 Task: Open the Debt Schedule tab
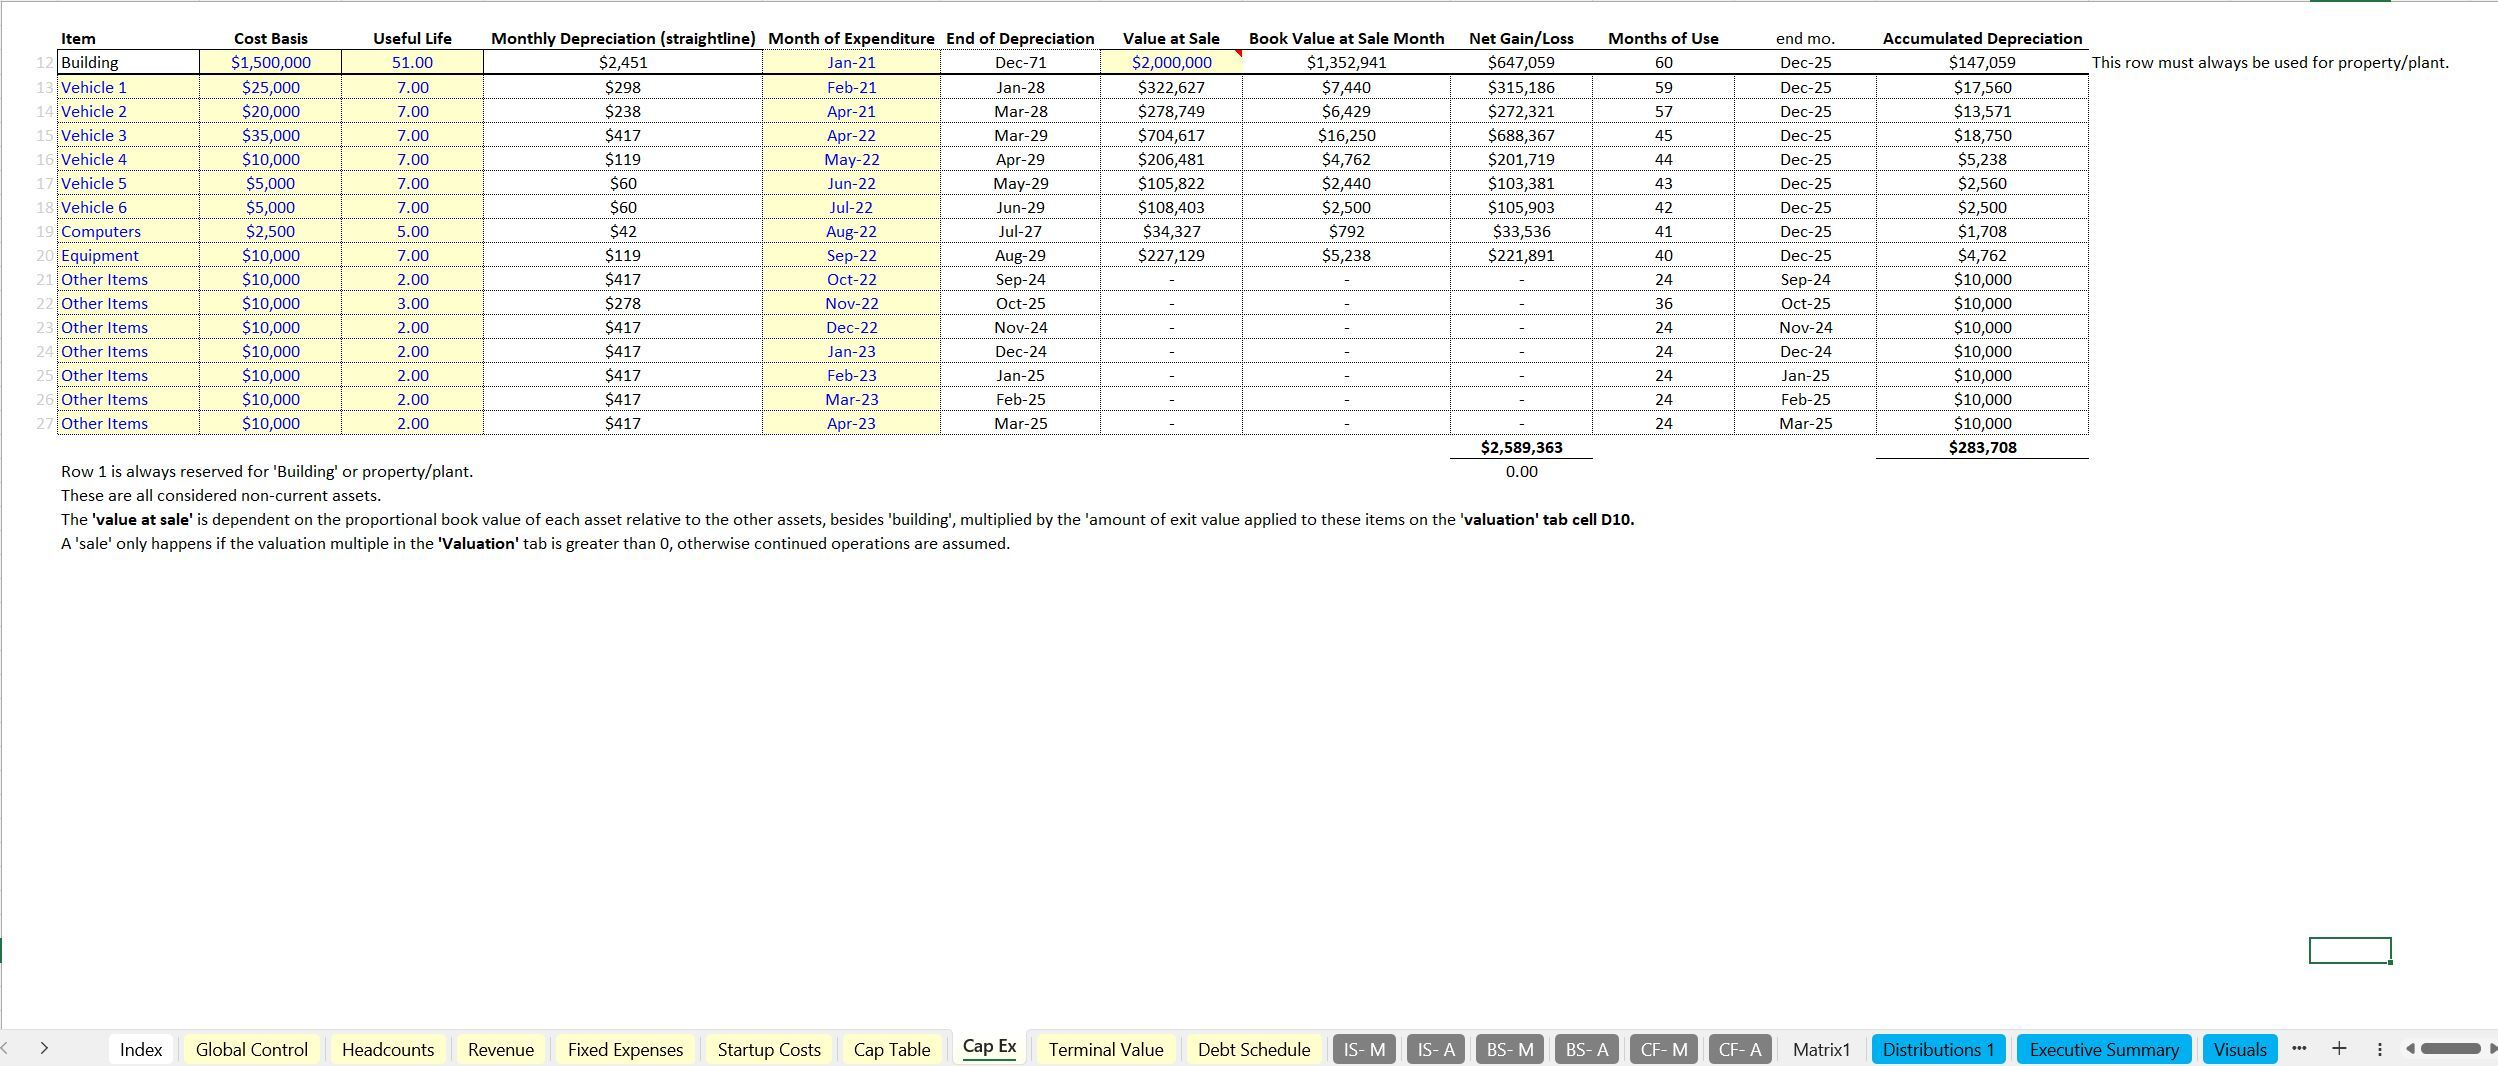click(x=1254, y=1049)
